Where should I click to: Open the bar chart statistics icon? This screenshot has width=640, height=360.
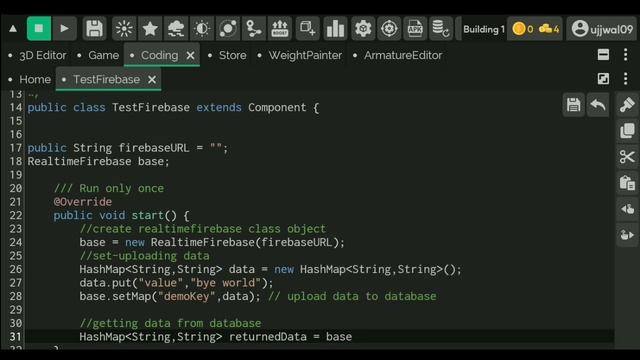(x=335, y=29)
